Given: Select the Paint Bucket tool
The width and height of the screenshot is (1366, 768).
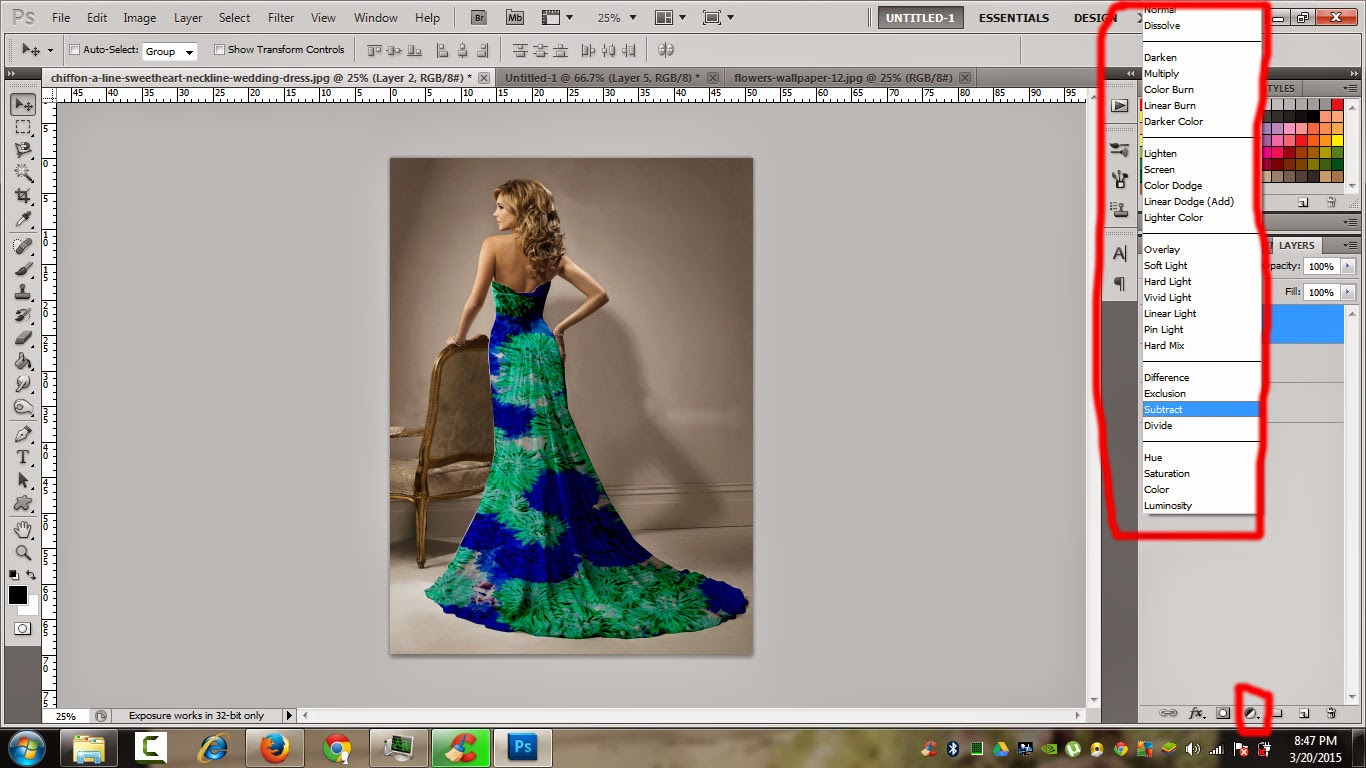Looking at the screenshot, I should [22, 361].
